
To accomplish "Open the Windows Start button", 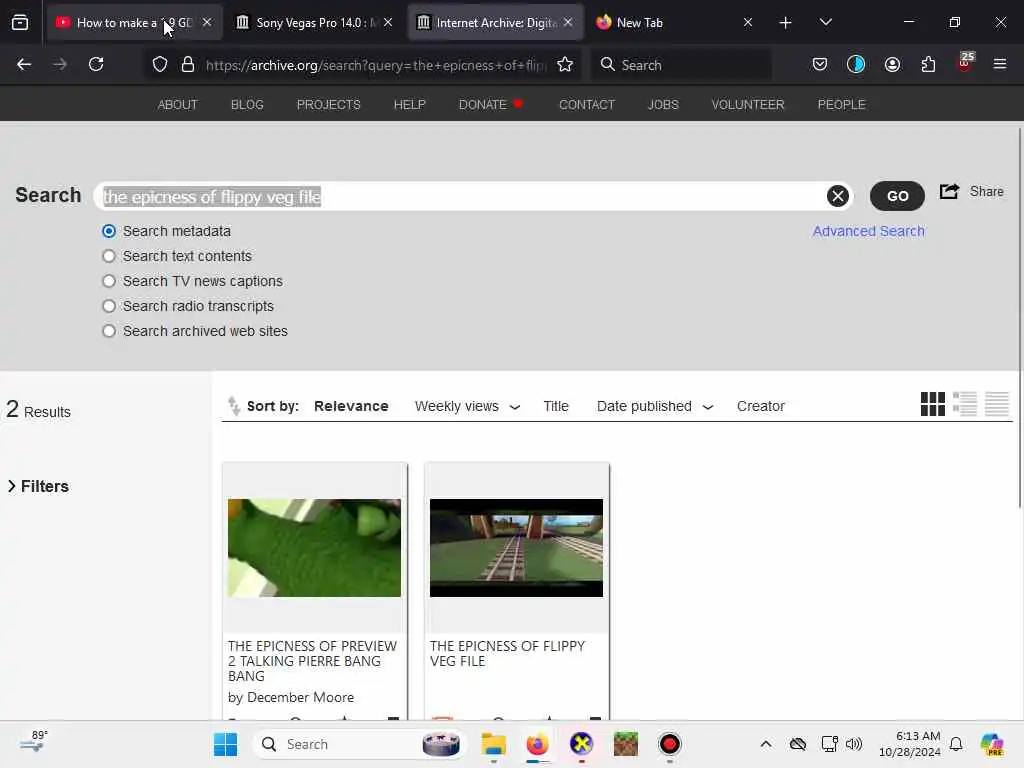I will click(x=226, y=744).
